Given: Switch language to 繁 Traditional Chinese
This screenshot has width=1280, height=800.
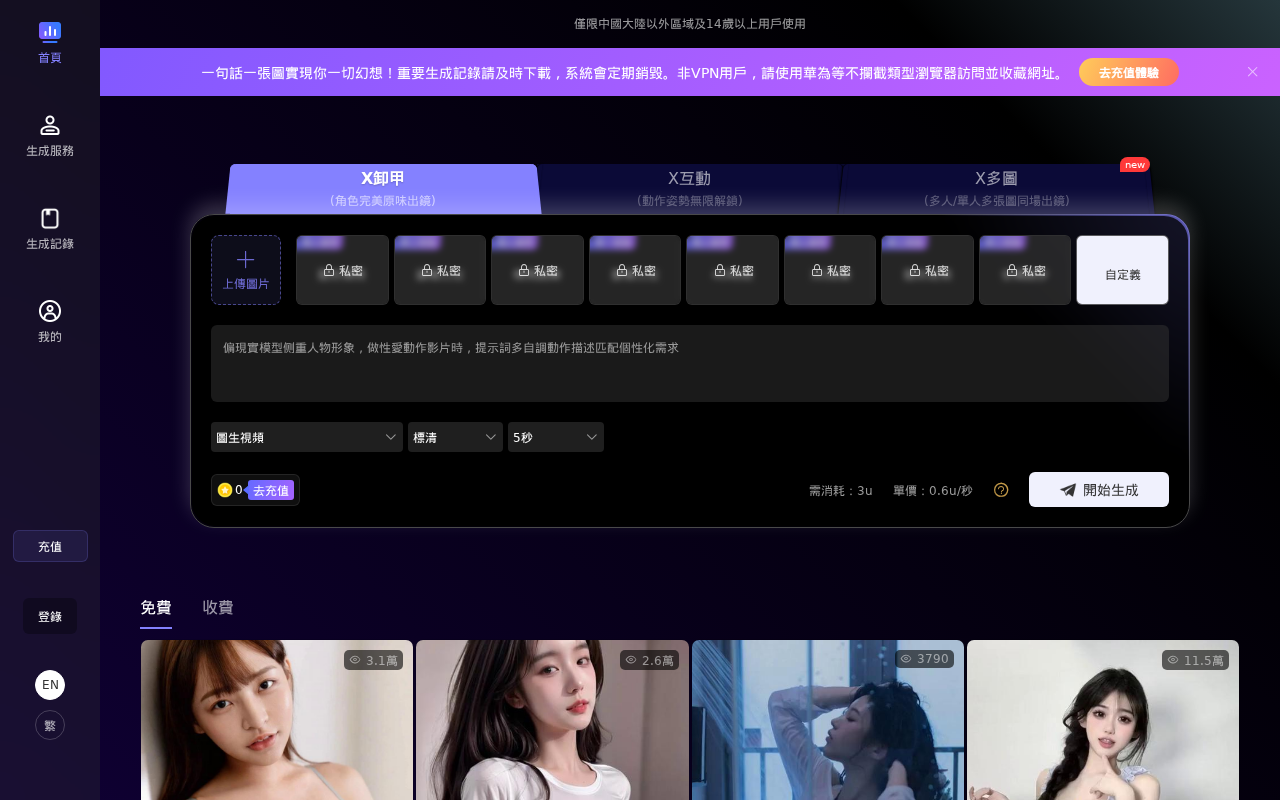Looking at the screenshot, I should point(50,725).
